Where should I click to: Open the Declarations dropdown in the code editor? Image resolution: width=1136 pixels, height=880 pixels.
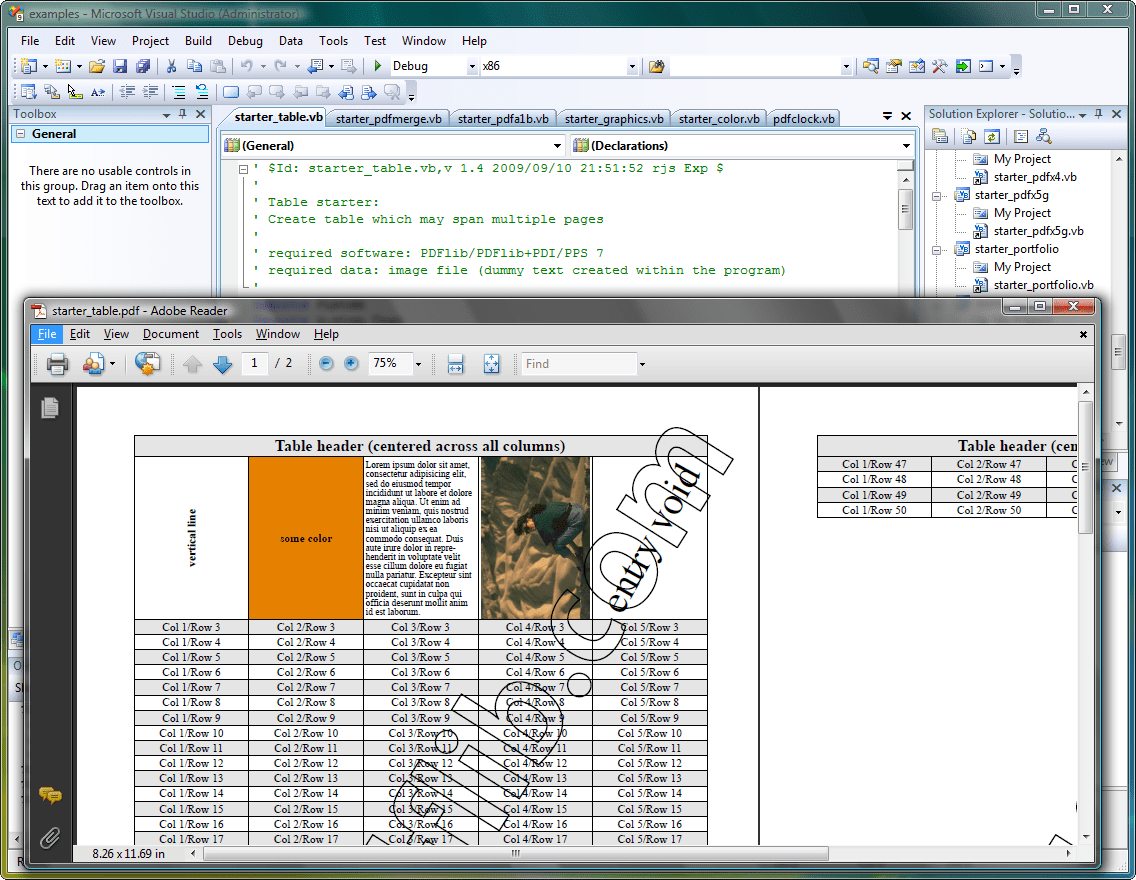[x=905, y=145]
